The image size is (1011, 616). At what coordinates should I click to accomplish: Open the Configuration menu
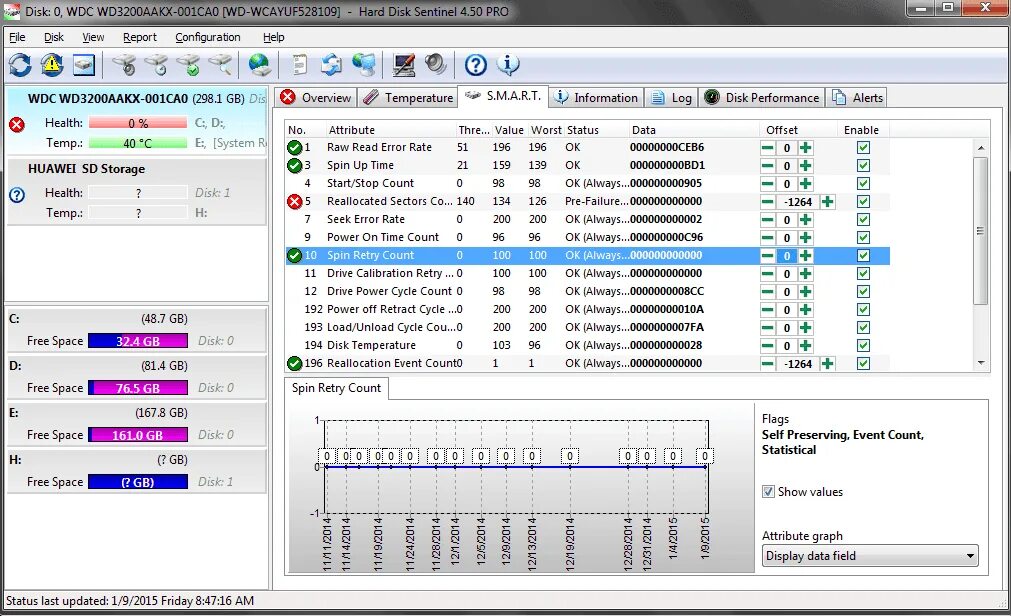tap(208, 37)
